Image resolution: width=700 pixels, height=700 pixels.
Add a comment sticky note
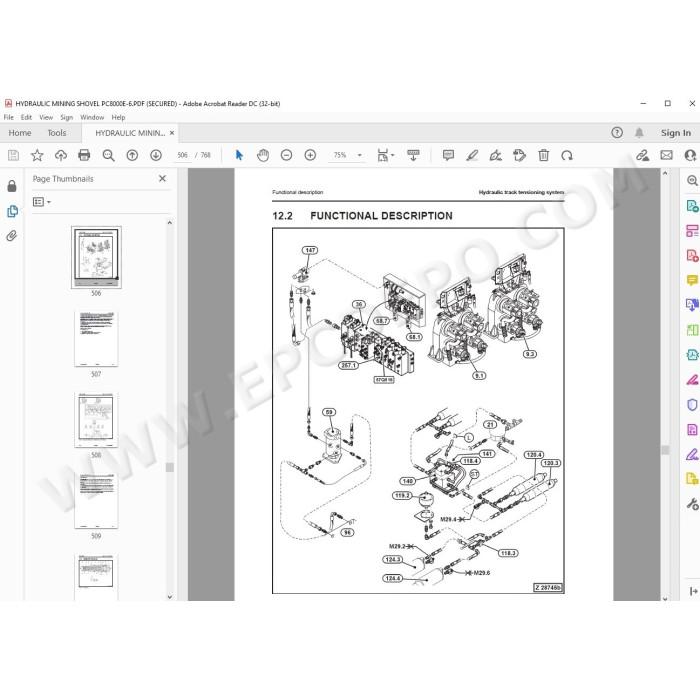click(448, 155)
